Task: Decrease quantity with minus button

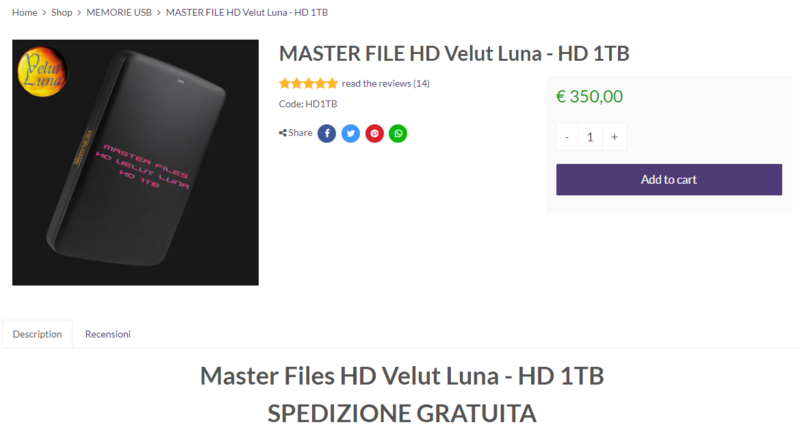Action: (567, 137)
